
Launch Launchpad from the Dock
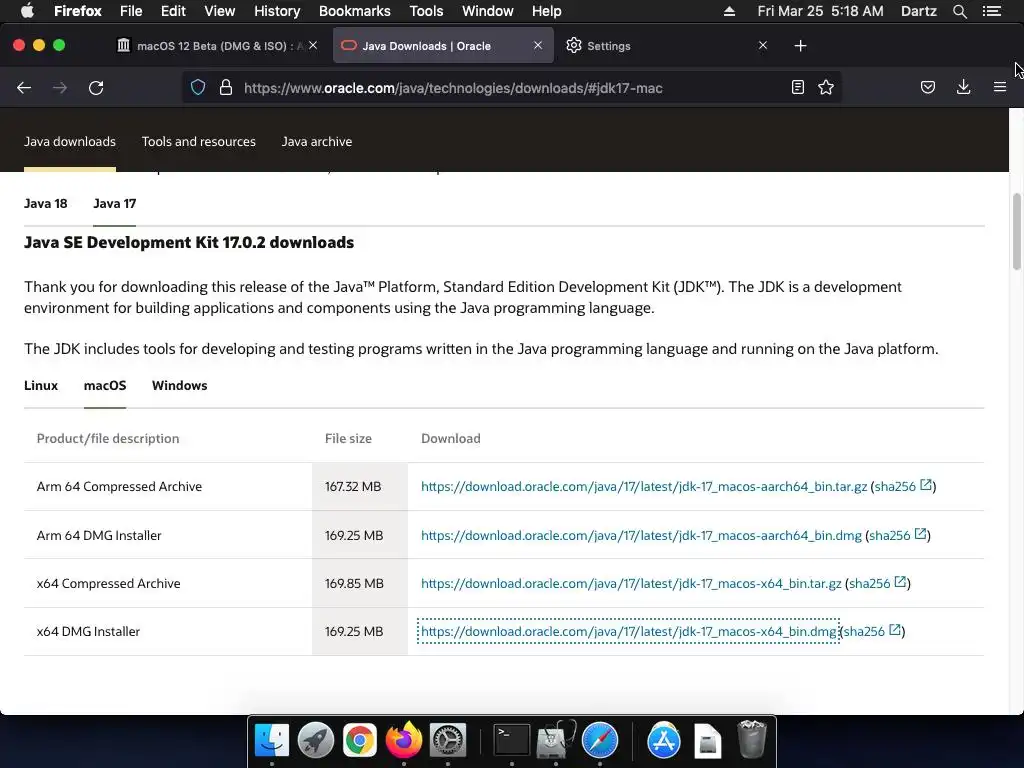(315, 741)
